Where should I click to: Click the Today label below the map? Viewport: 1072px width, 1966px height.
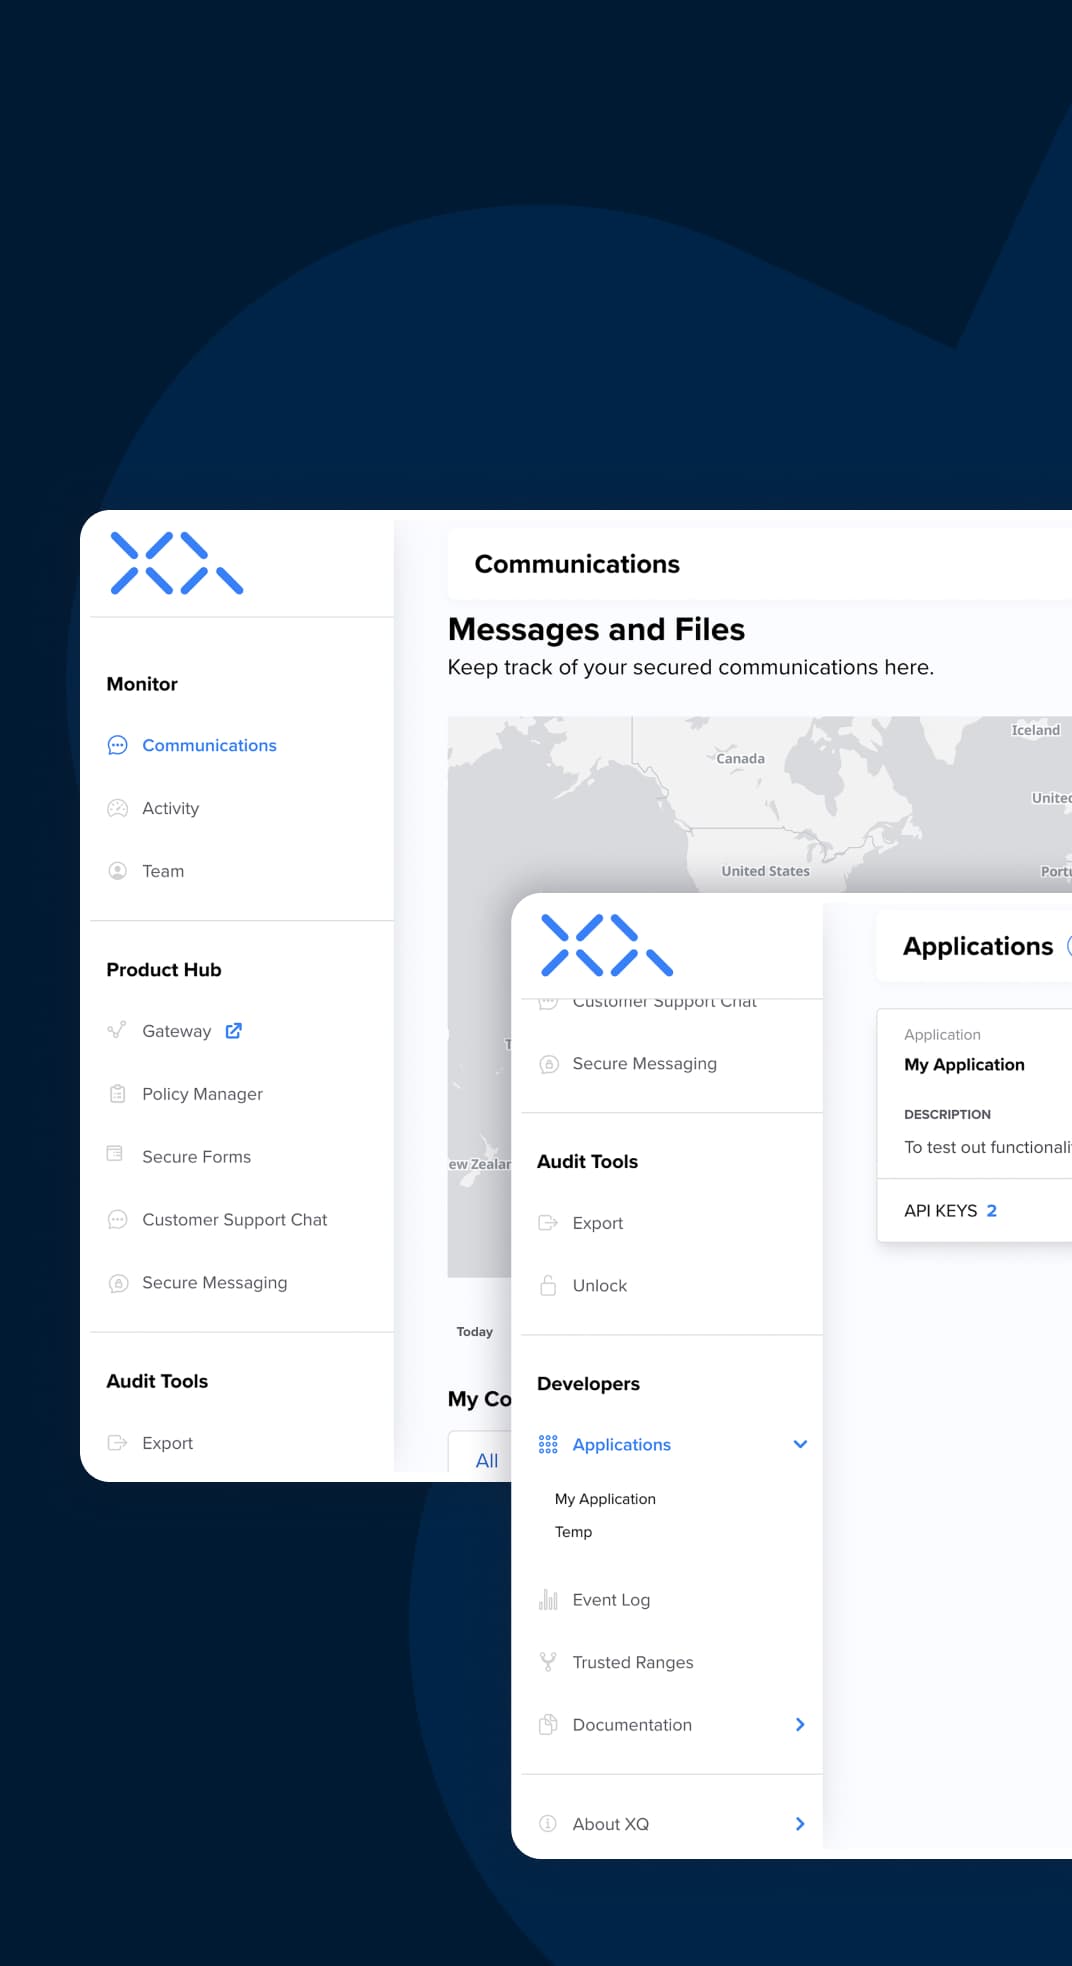(x=474, y=1332)
